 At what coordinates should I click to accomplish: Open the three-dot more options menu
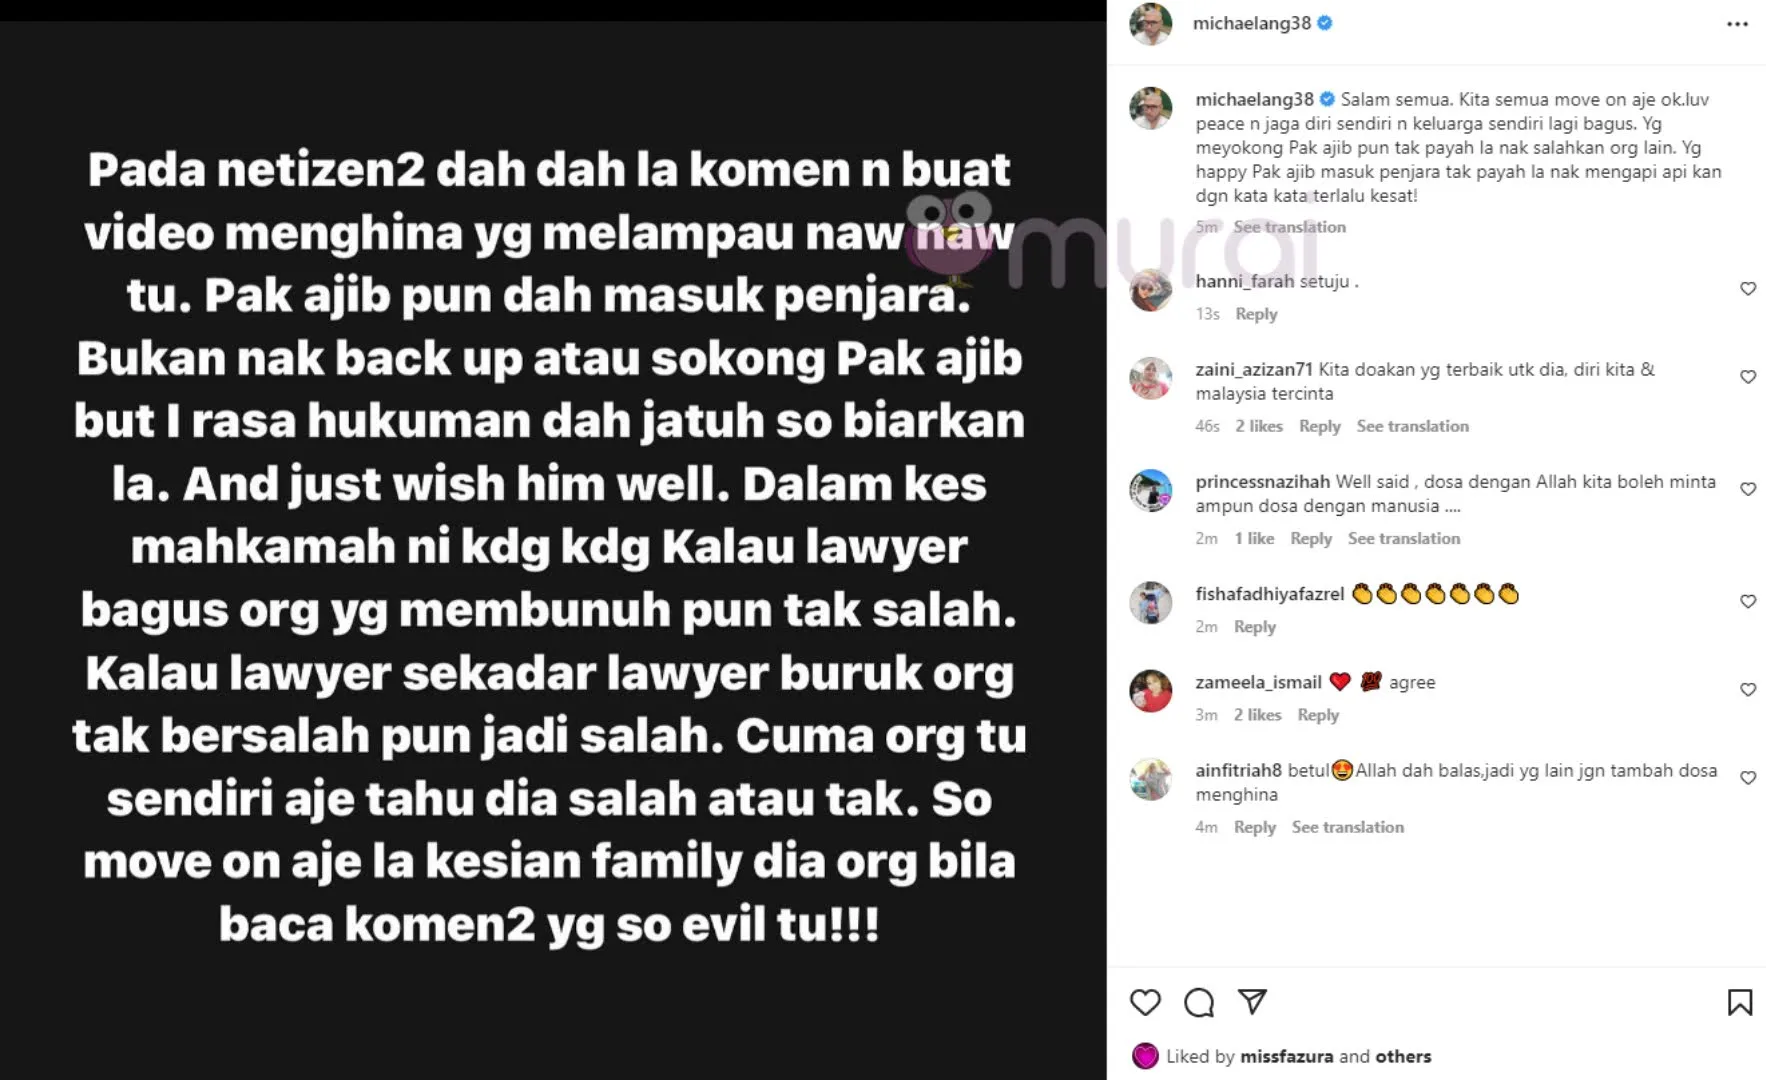1738,24
